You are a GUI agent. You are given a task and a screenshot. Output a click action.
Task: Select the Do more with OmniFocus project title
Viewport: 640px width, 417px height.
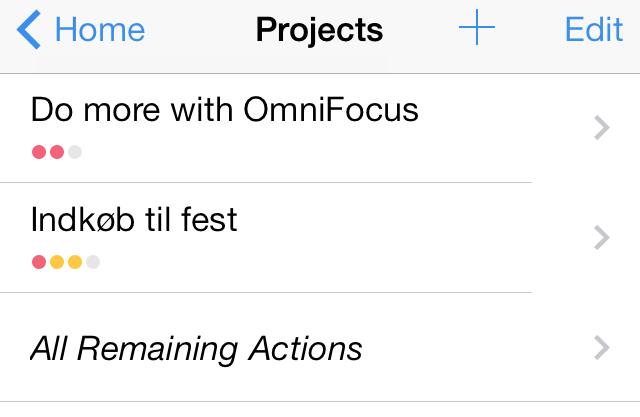click(224, 110)
